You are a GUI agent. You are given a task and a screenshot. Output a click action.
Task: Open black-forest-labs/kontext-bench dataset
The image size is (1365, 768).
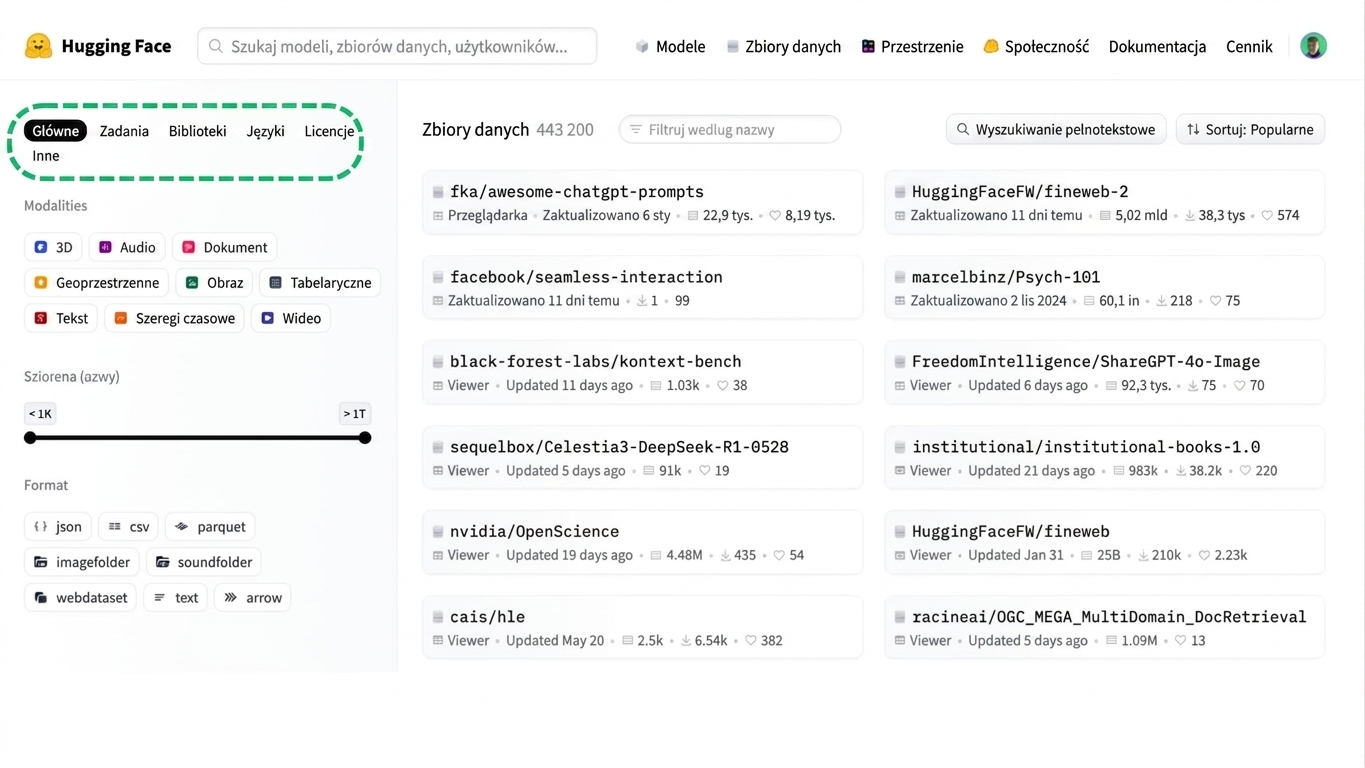[x=643, y=372]
